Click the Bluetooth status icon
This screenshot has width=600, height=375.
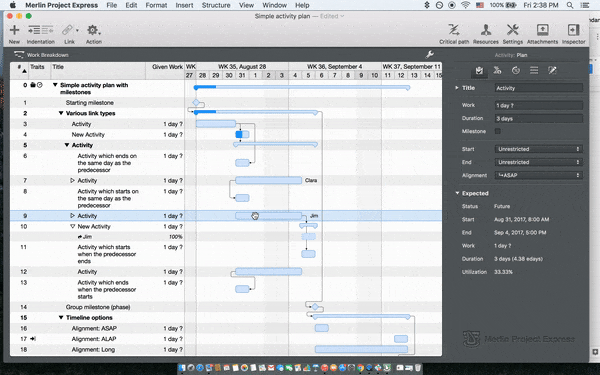427,5
